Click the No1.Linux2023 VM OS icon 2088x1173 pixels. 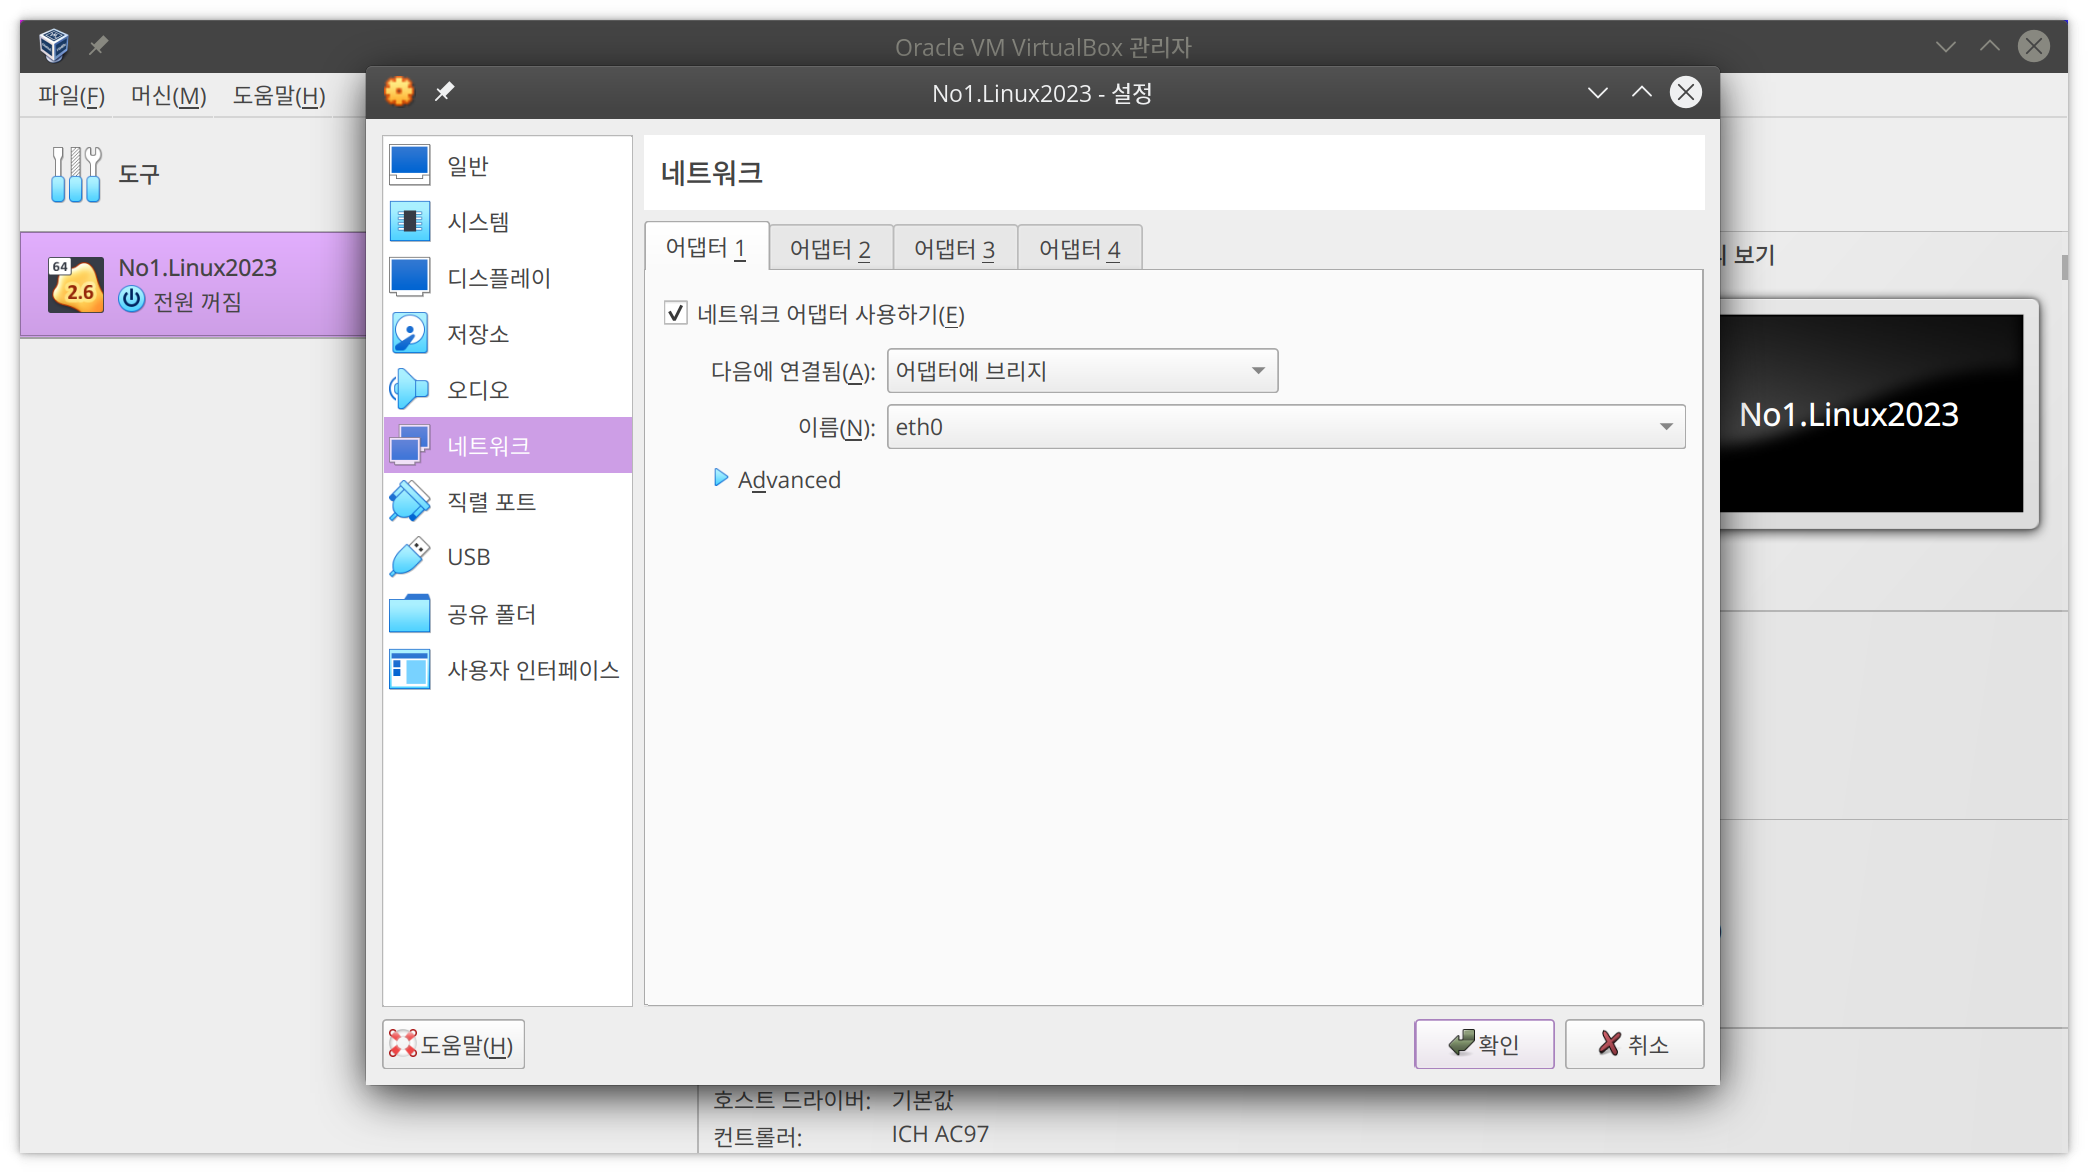pos(76,285)
